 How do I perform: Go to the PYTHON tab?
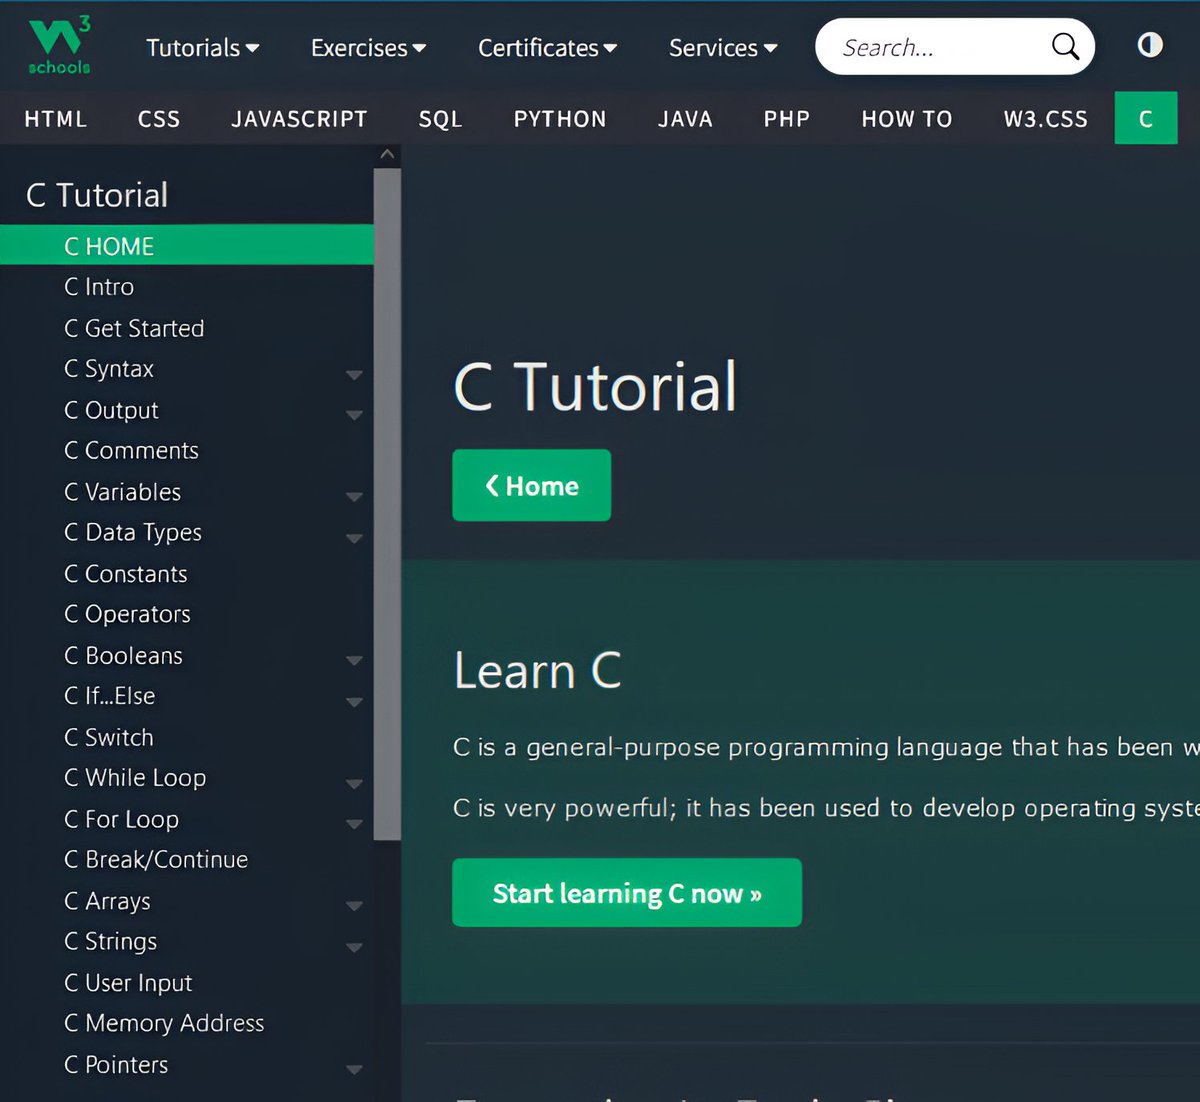(560, 119)
